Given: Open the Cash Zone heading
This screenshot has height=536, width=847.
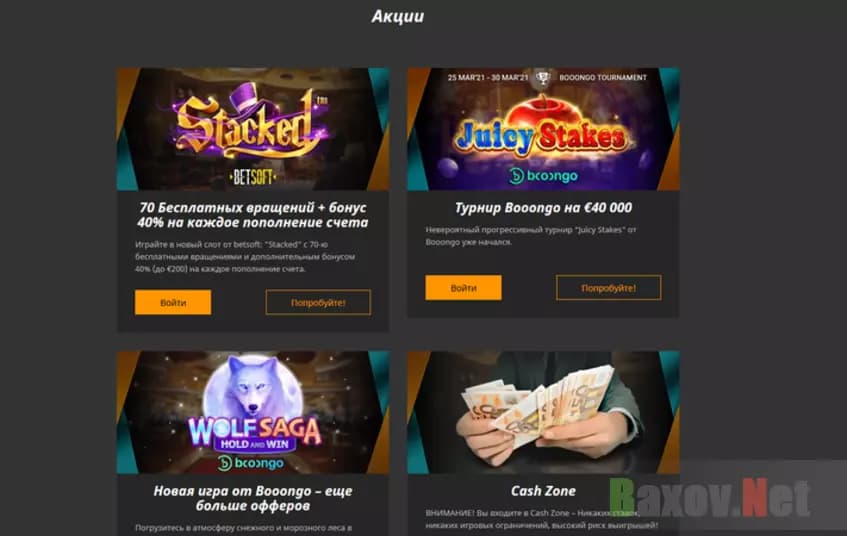Looking at the screenshot, I should [543, 491].
